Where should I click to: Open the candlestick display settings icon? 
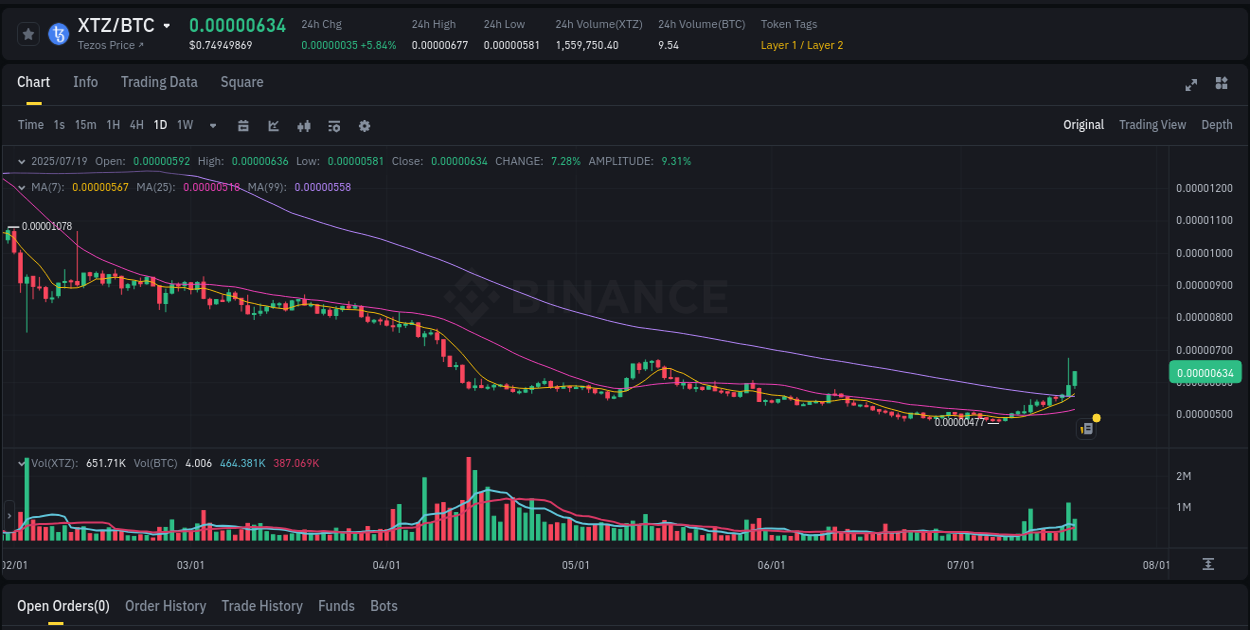(303, 125)
